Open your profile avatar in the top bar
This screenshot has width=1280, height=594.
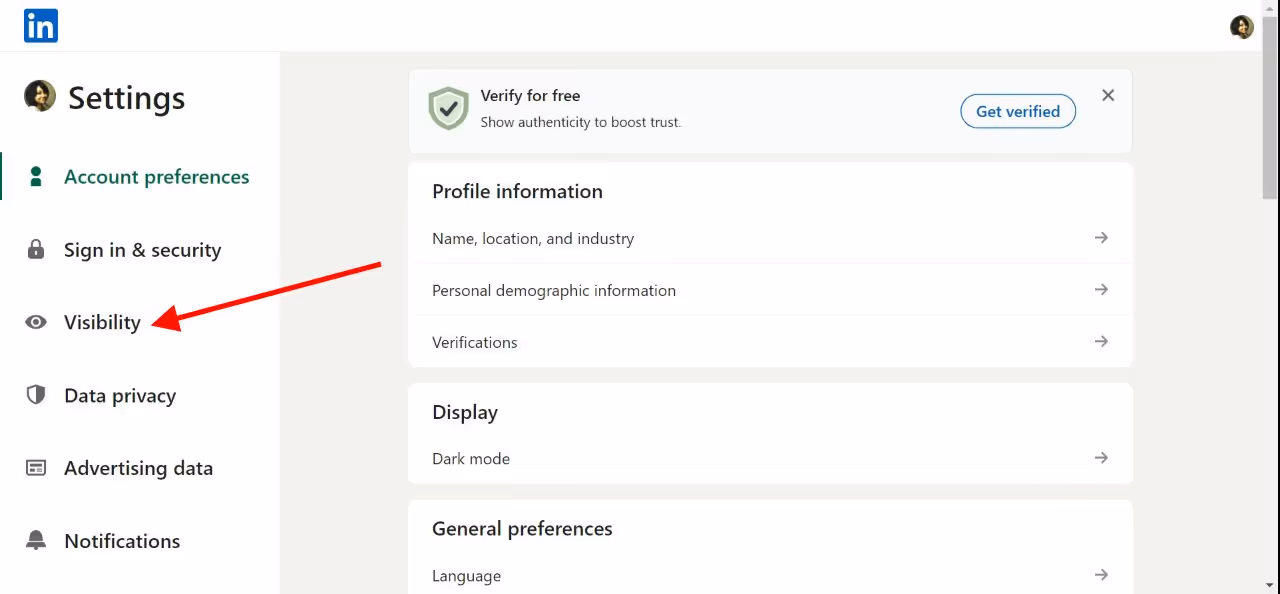[1241, 26]
